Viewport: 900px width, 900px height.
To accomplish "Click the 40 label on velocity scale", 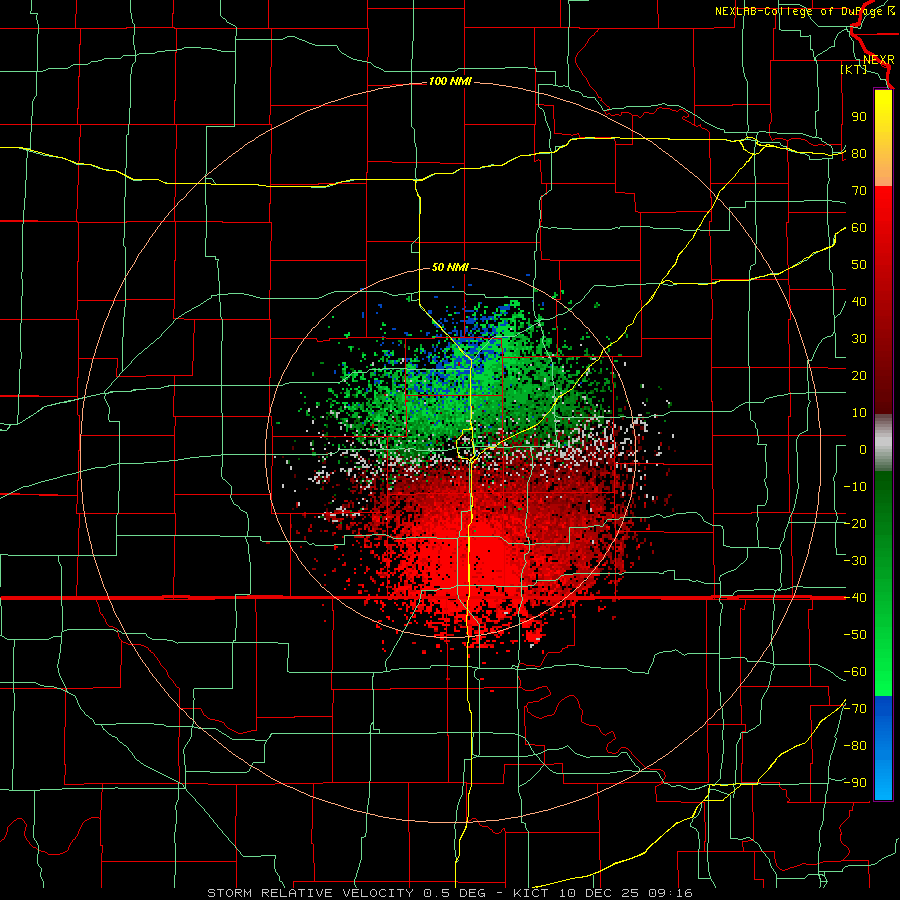I will pos(859,301).
